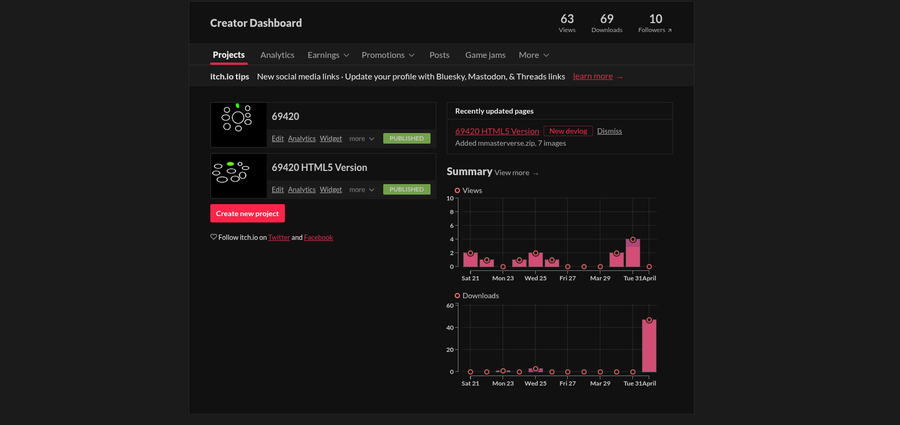Screen dimensions: 900x425
Task: Open Widget for the 69420 project
Action: coord(331,138)
